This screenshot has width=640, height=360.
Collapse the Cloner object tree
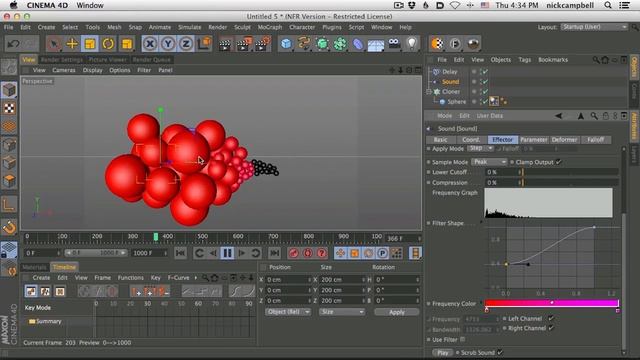click(x=429, y=92)
